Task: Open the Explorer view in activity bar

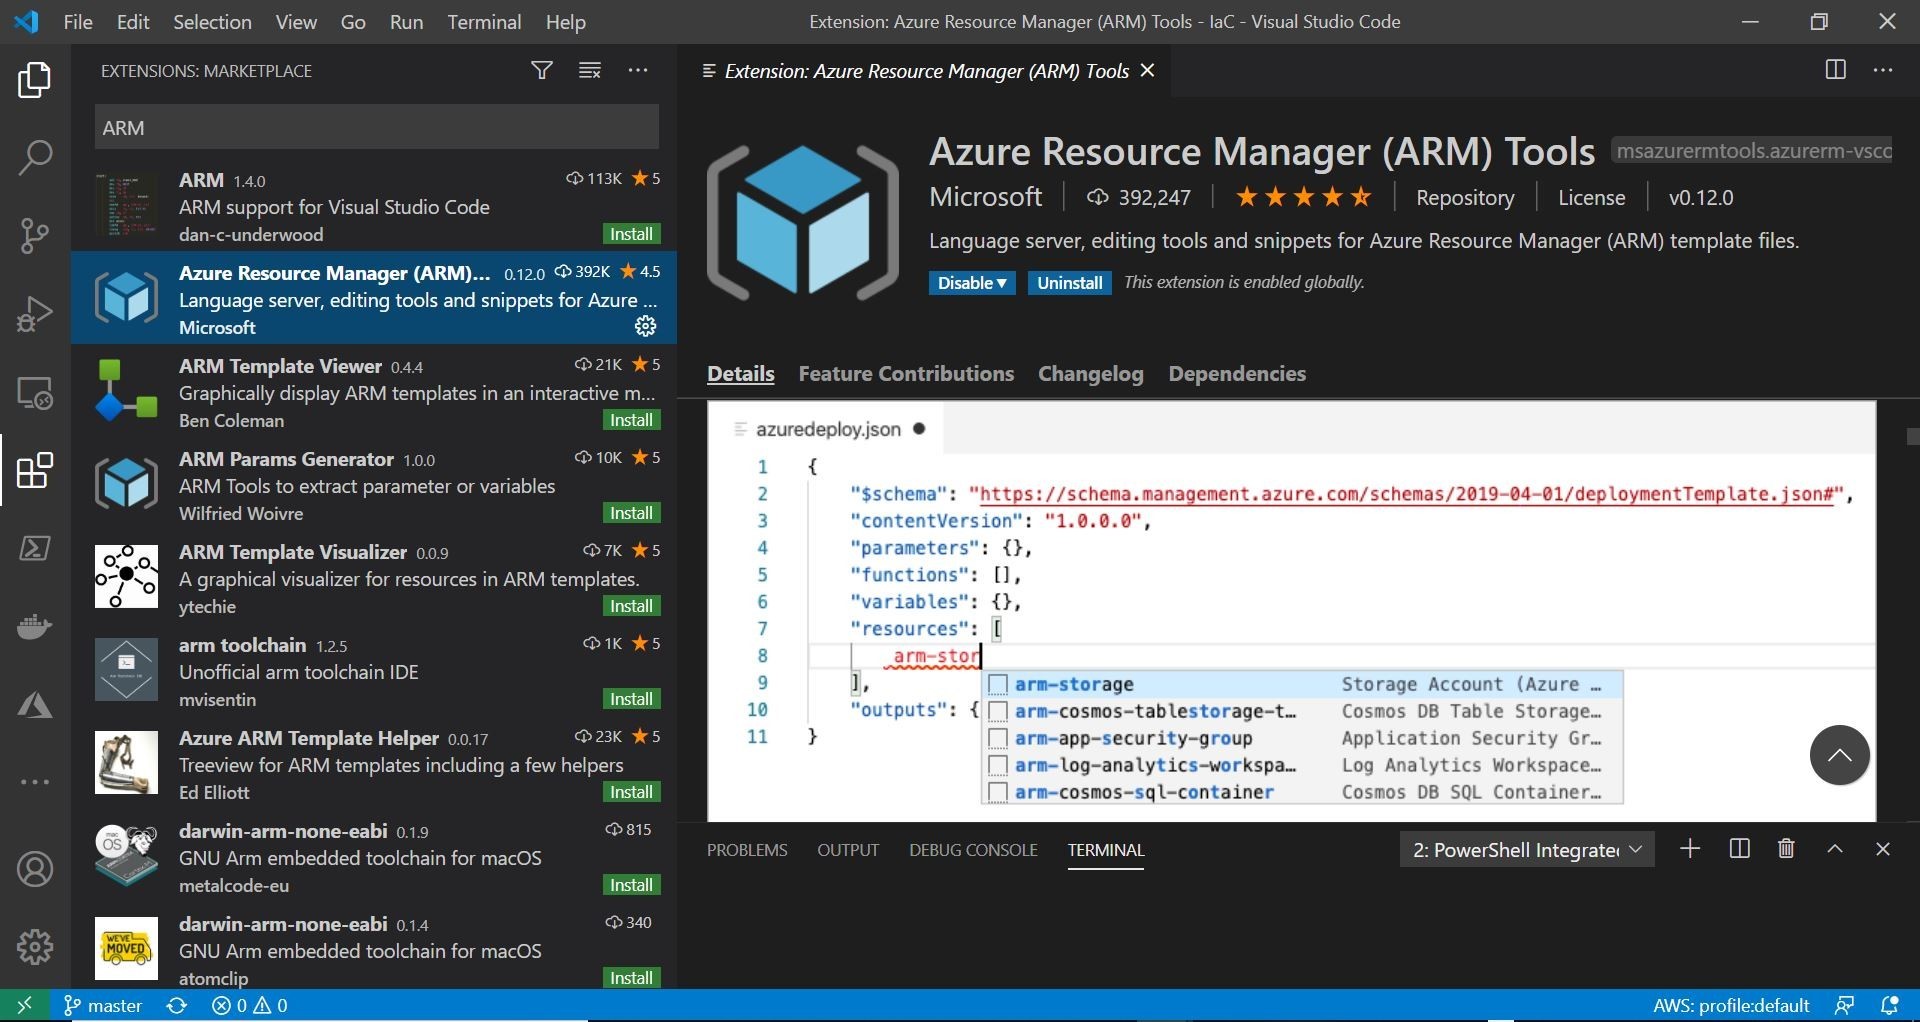Action: tap(35, 80)
